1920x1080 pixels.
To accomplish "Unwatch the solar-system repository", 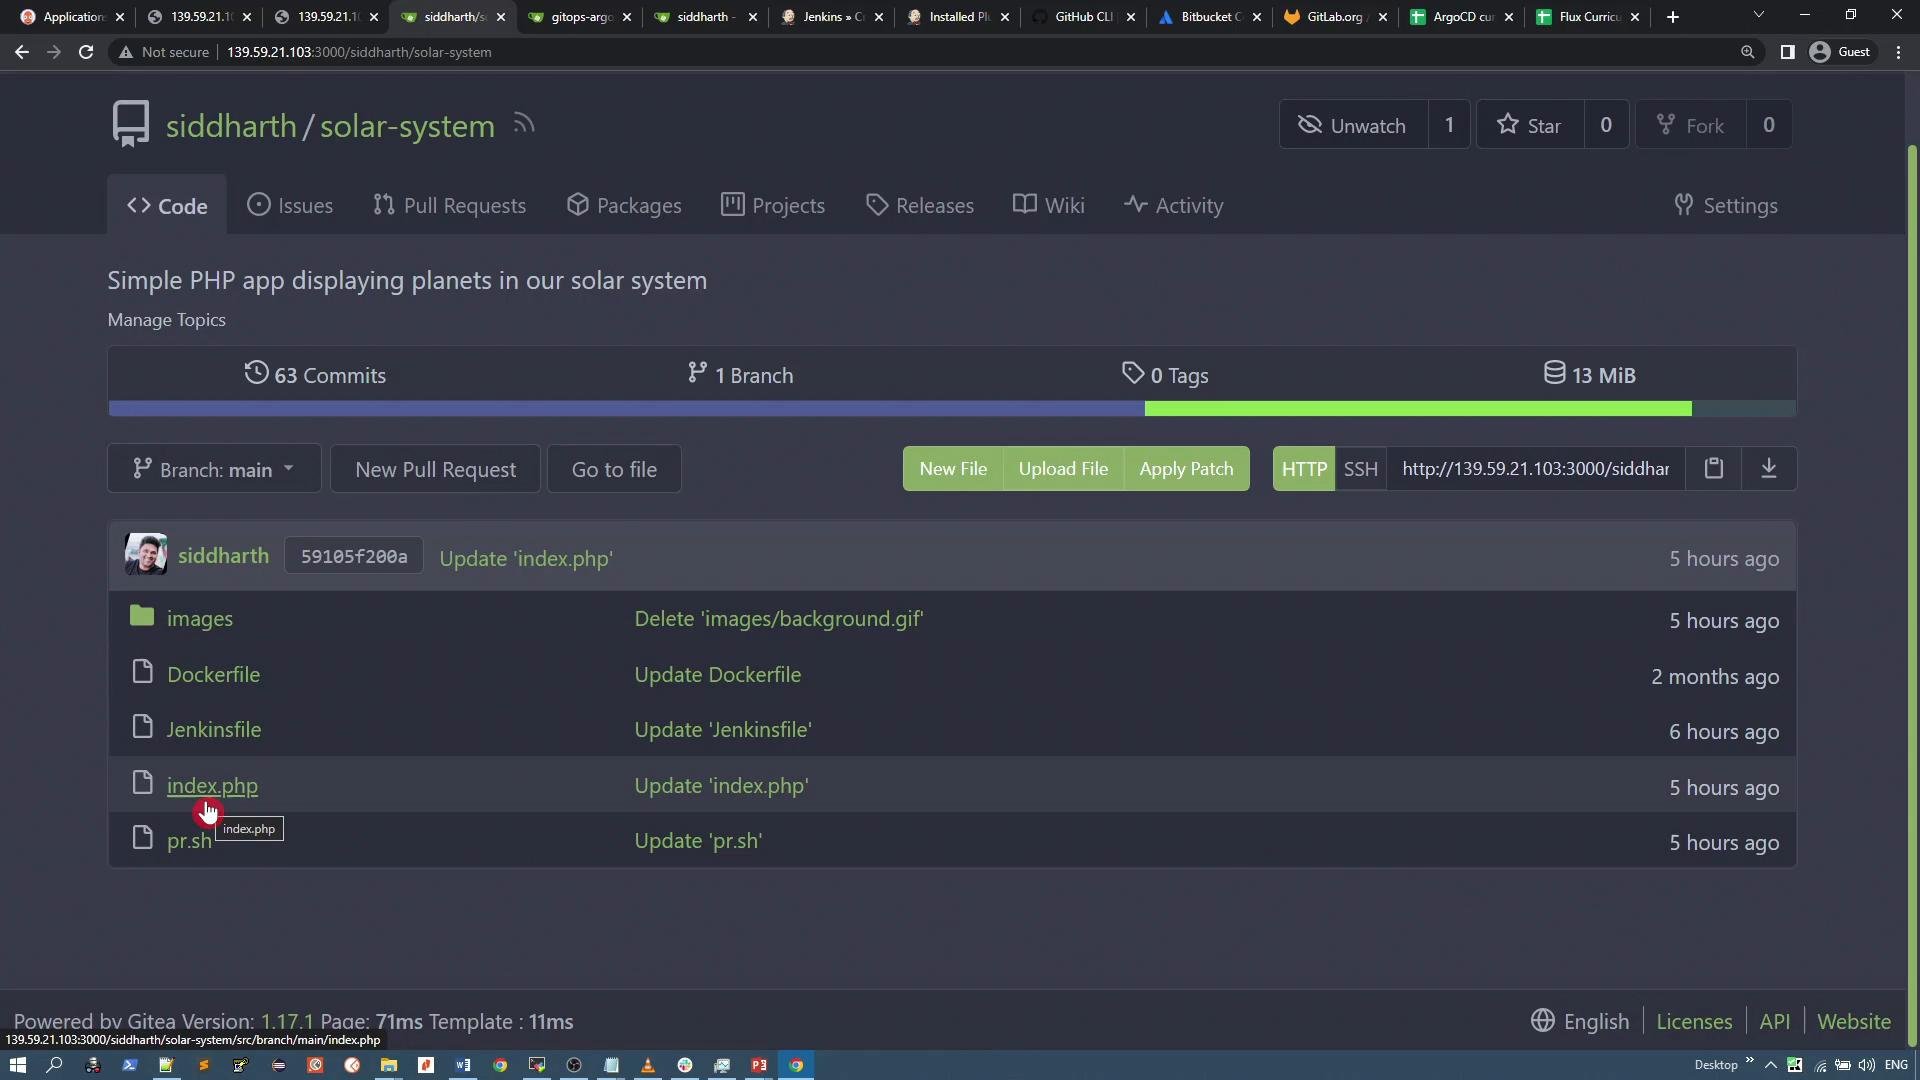I will (1354, 125).
